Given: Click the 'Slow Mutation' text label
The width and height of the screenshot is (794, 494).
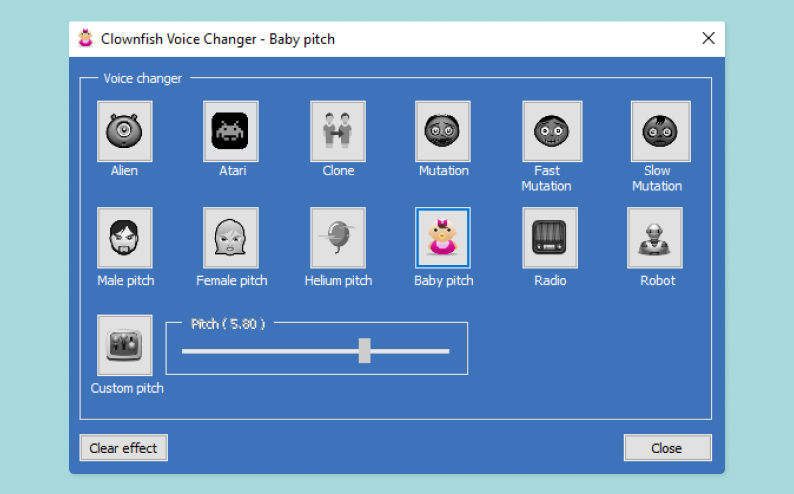Looking at the screenshot, I should [x=657, y=178].
